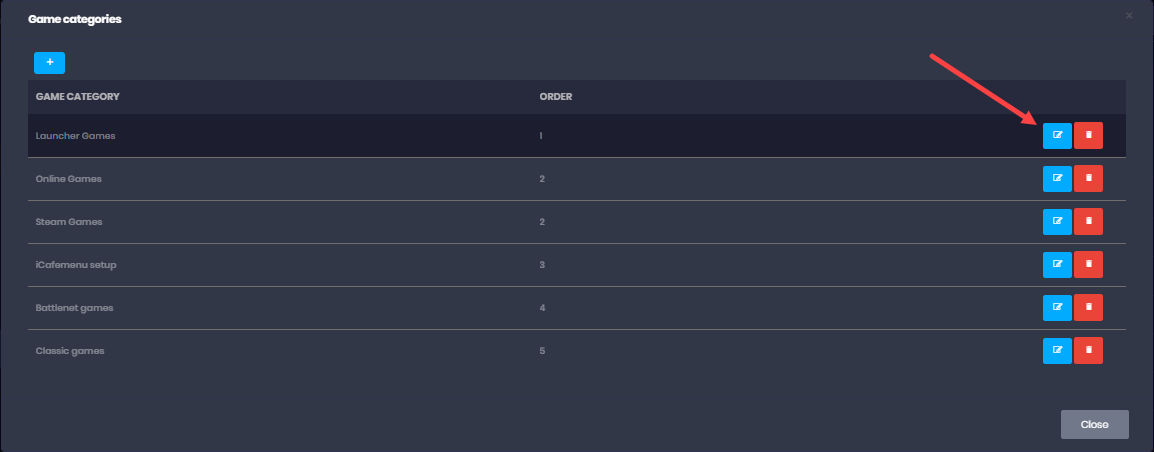Edit the Launcher Games category
The height and width of the screenshot is (452, 1154).
[x=1057, y=136]
